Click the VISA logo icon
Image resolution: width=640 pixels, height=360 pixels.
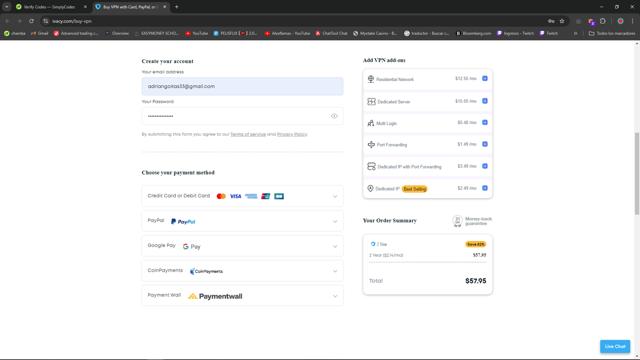(236, 196)
